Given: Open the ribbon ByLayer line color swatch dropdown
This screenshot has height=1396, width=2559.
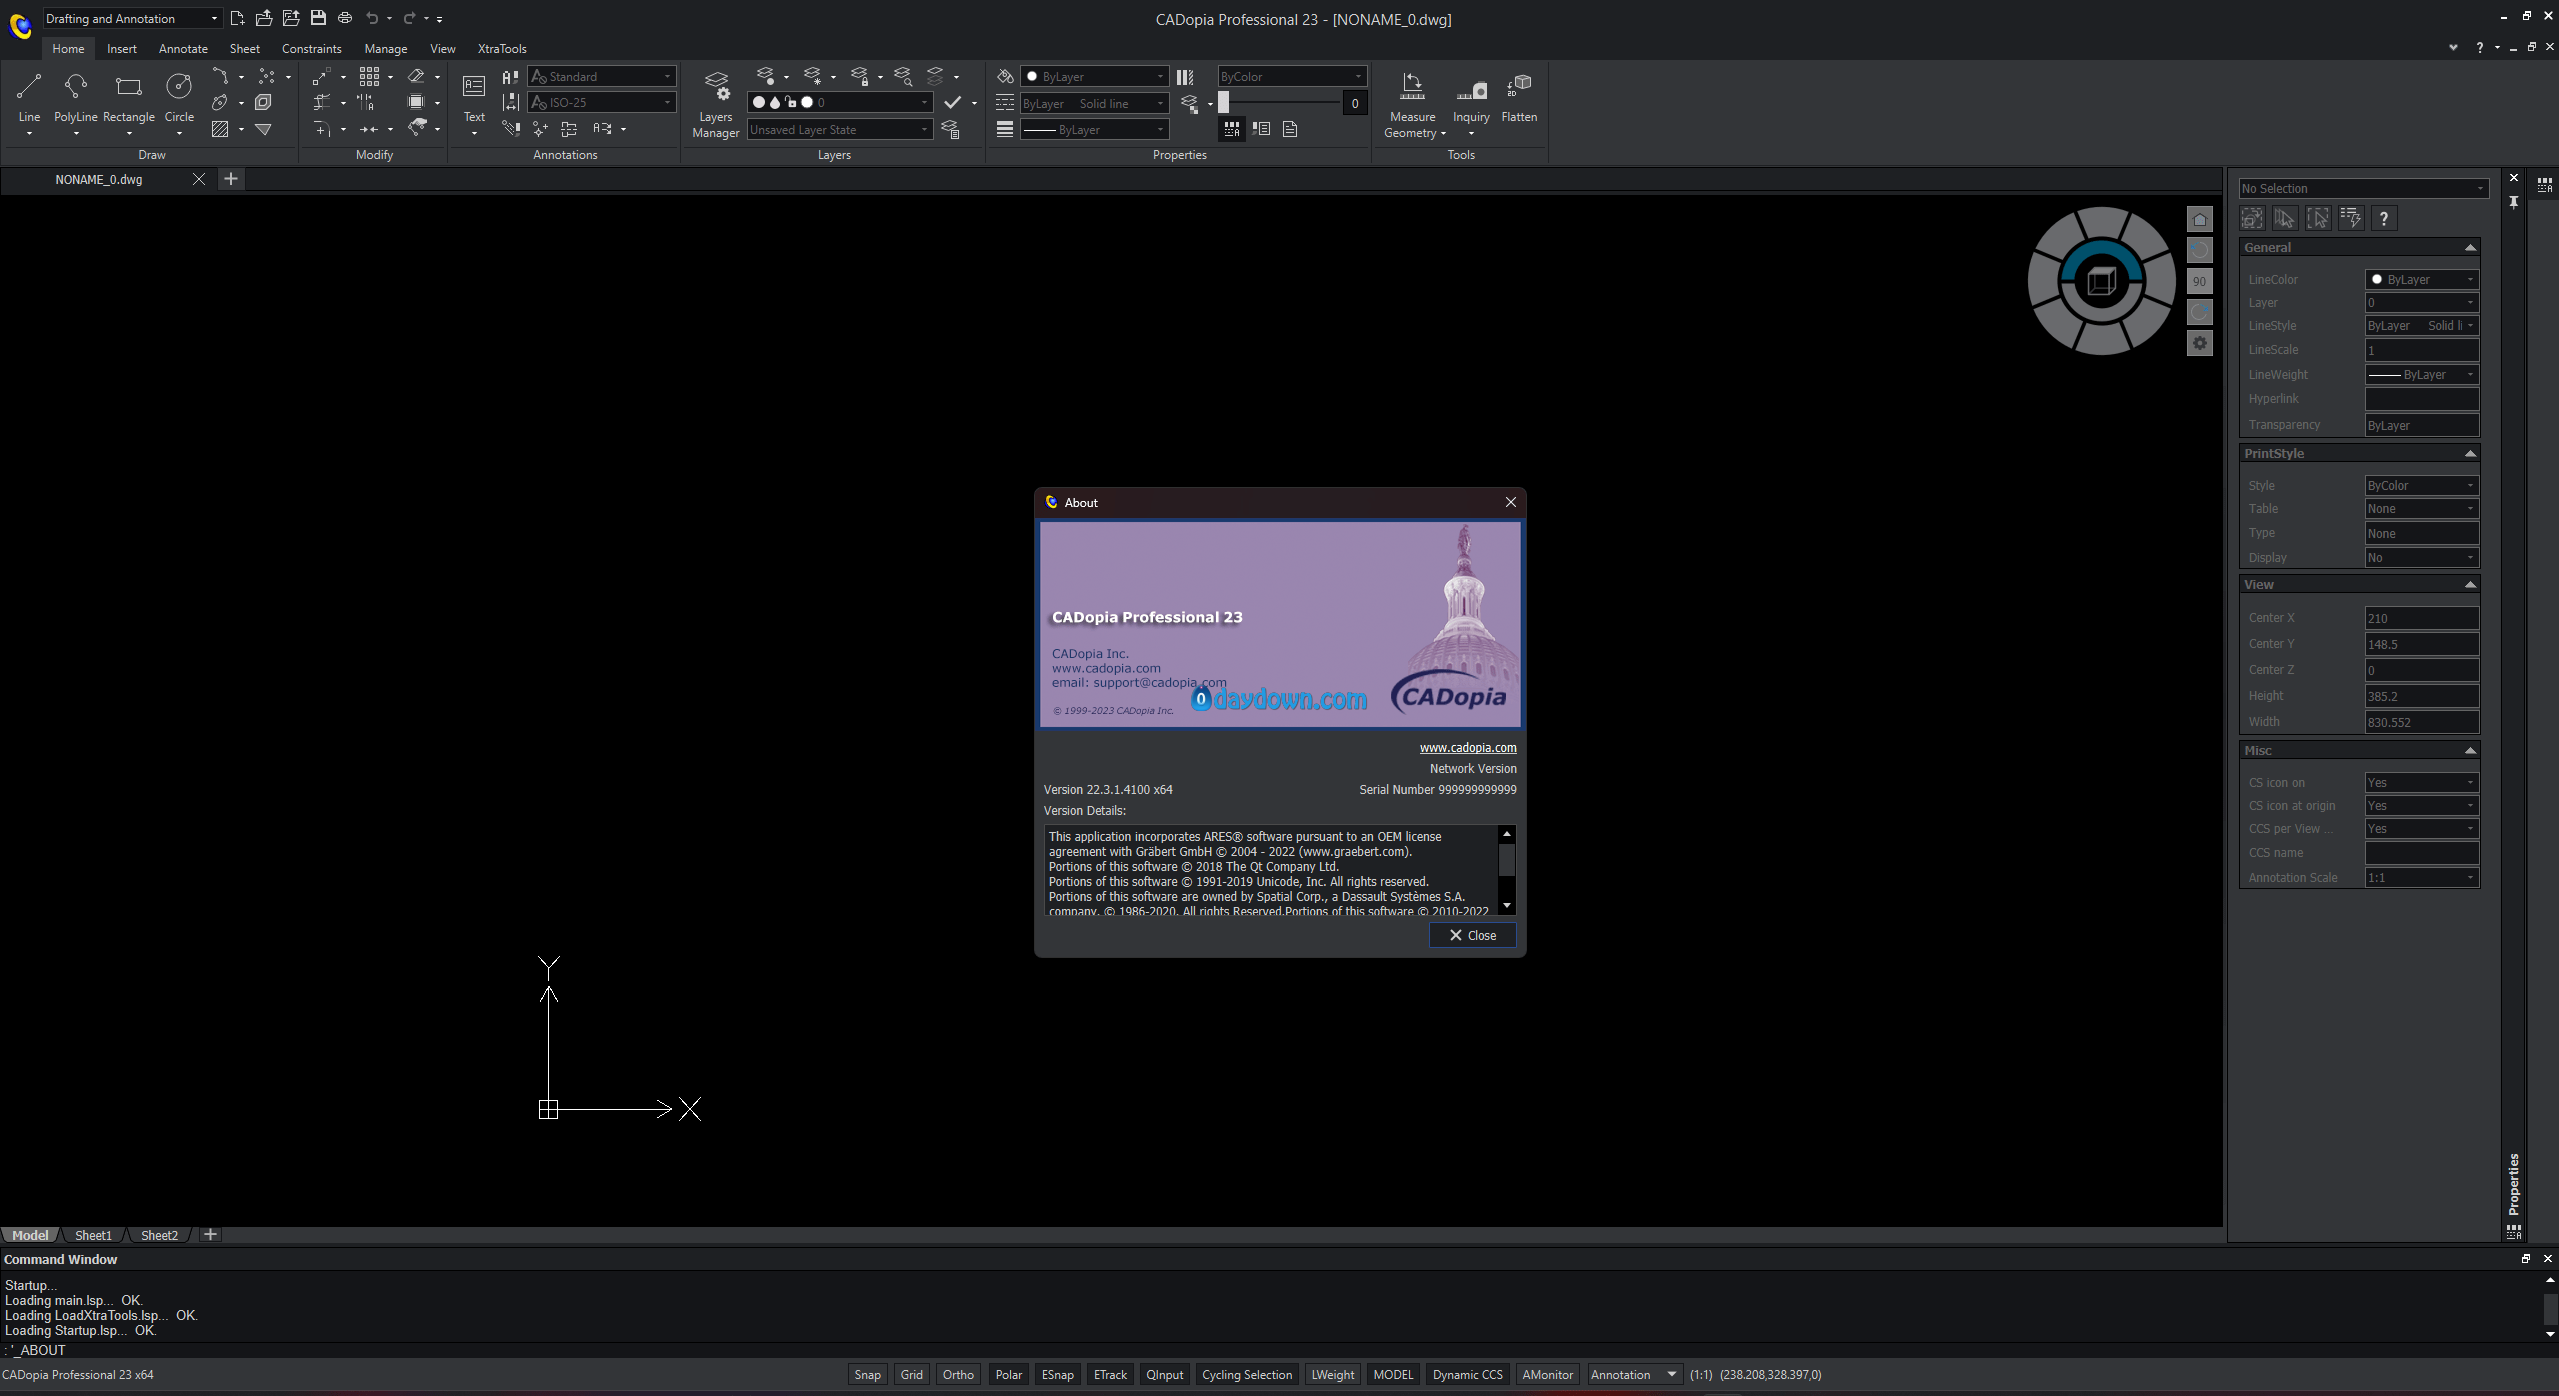Looking at the screenshot, I should pos(1094,76).
